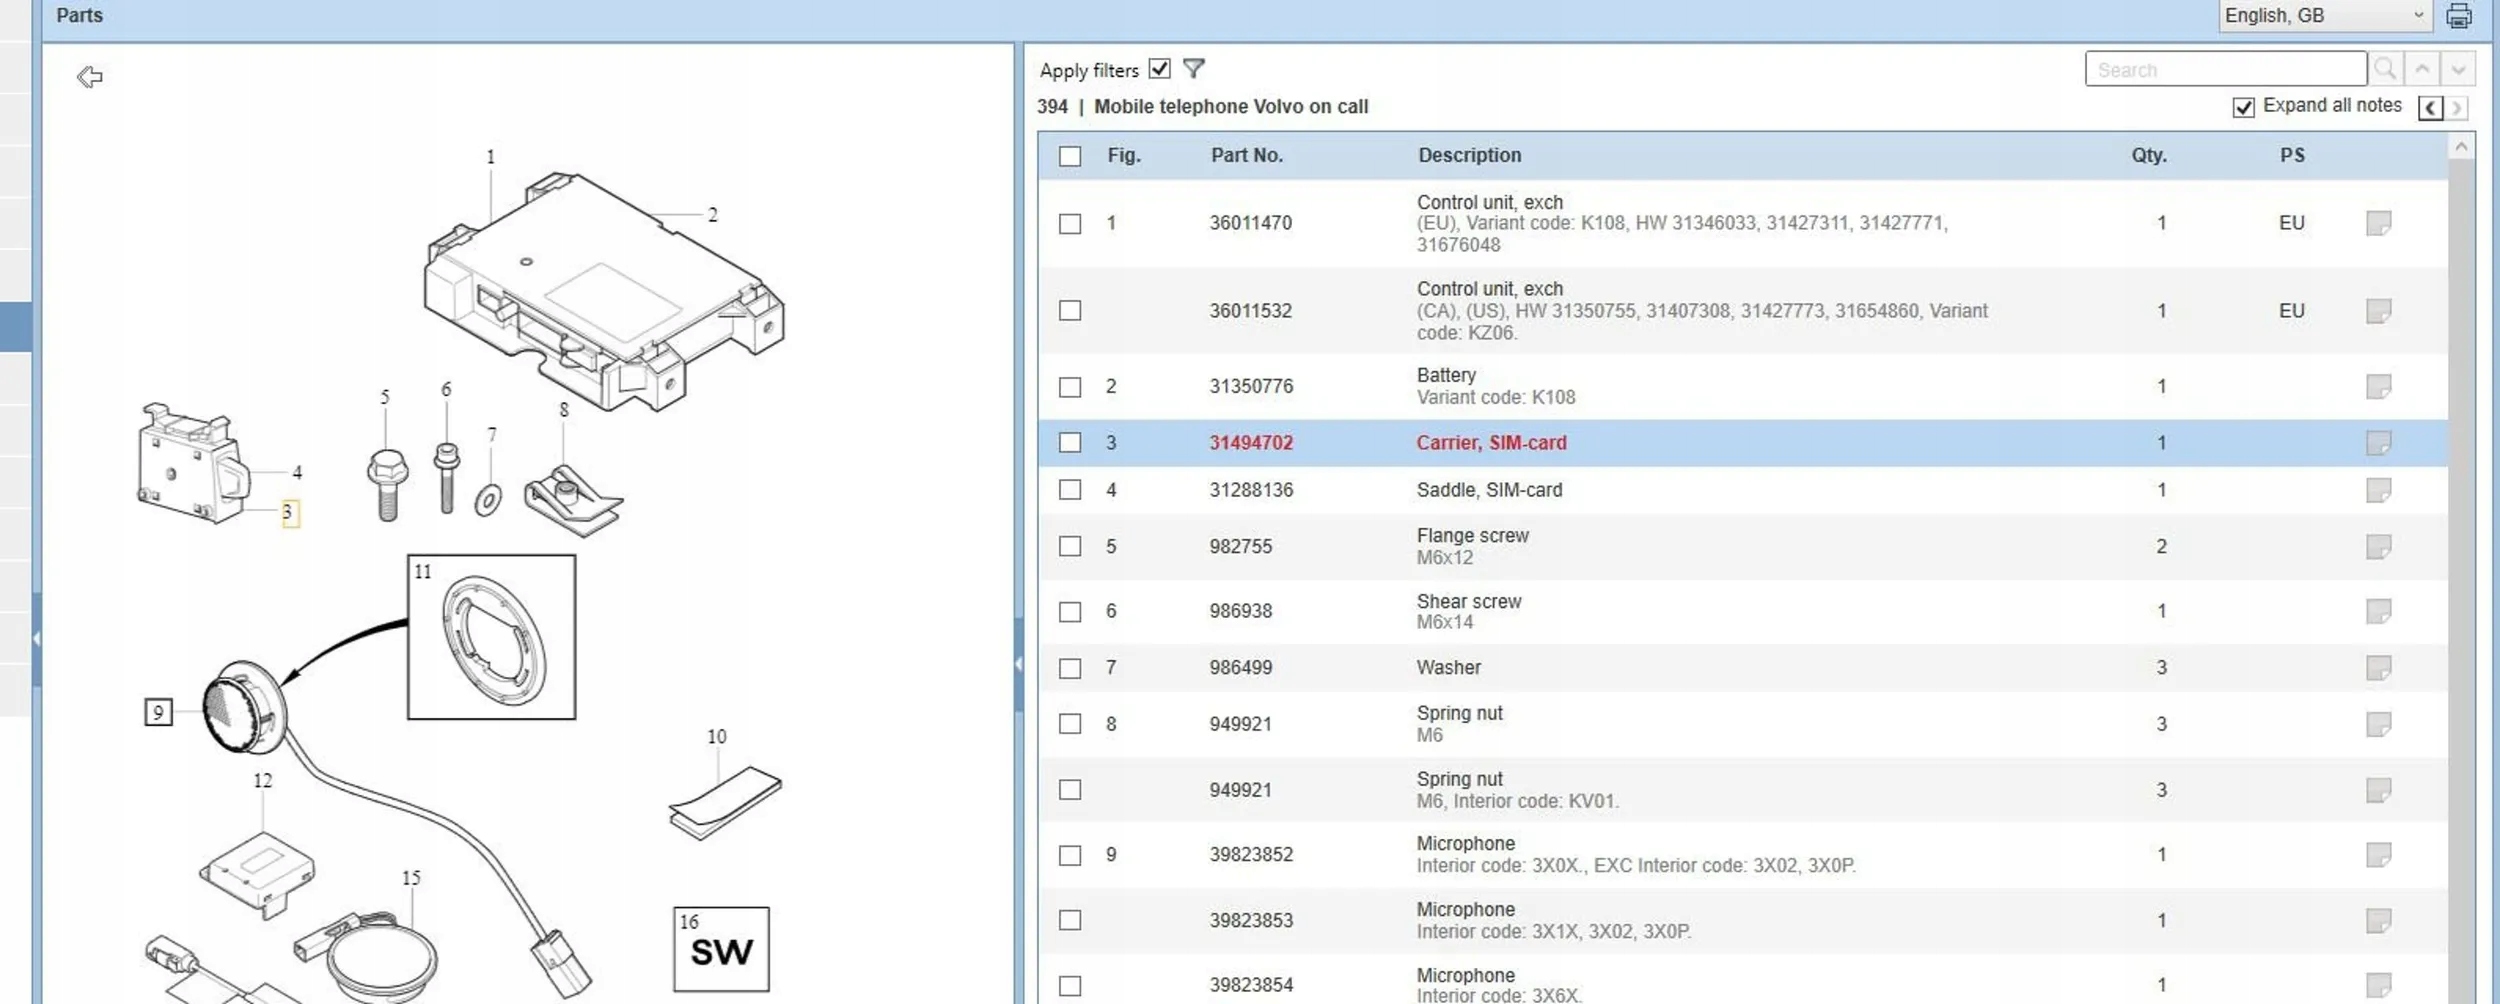The width and height of the screenshot is (2500, 1004).
Task: Select part number 31494702 link
Action: (x=1250, y=443)
